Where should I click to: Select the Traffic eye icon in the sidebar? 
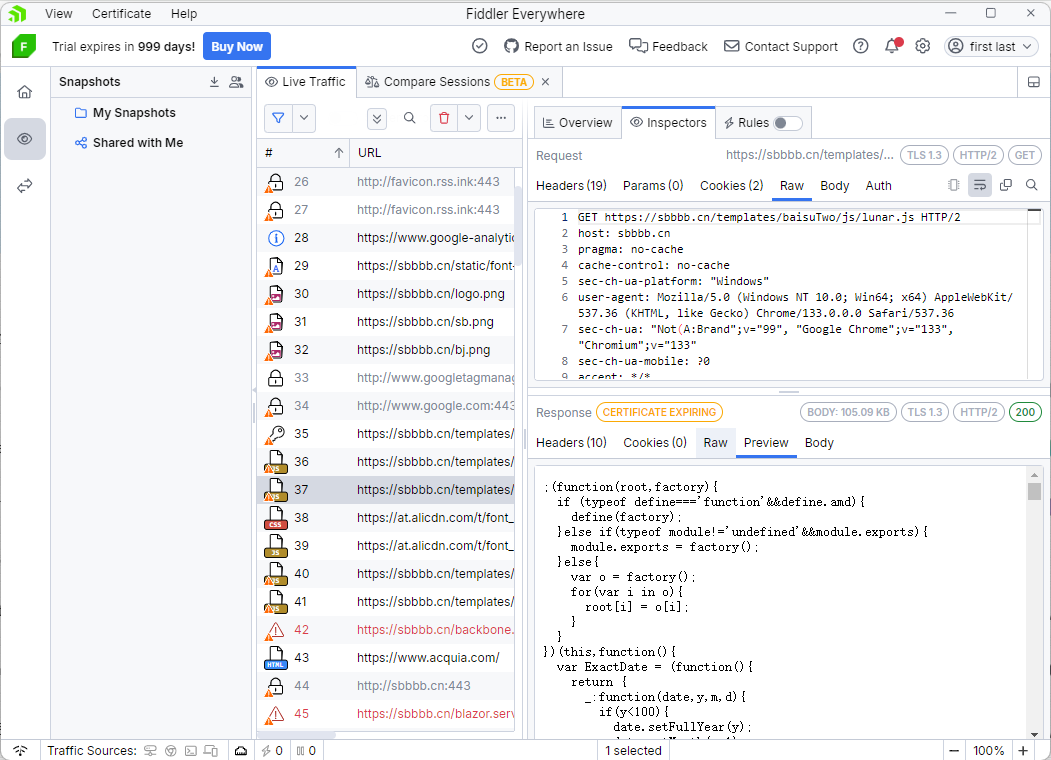tap(25, 139)
